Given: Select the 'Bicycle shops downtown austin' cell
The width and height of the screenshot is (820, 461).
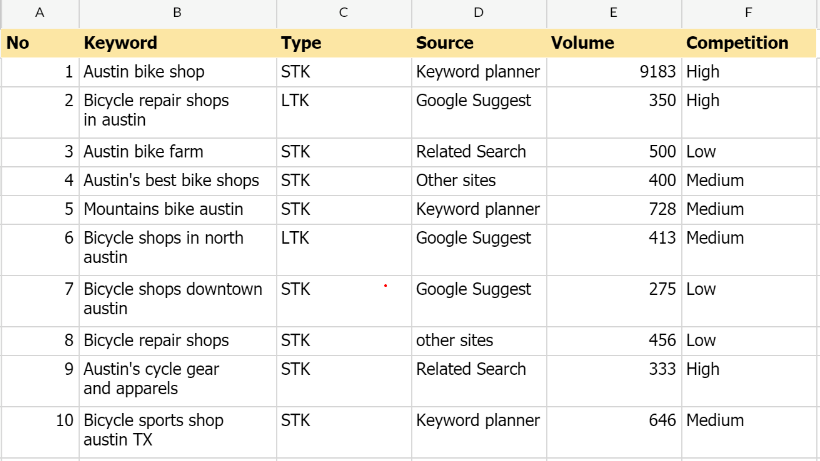Looking at the screenshot, I should coord(177,299).
